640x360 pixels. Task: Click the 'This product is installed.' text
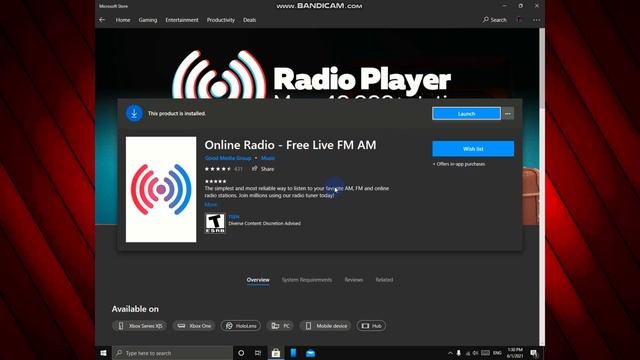coord(177,113)
